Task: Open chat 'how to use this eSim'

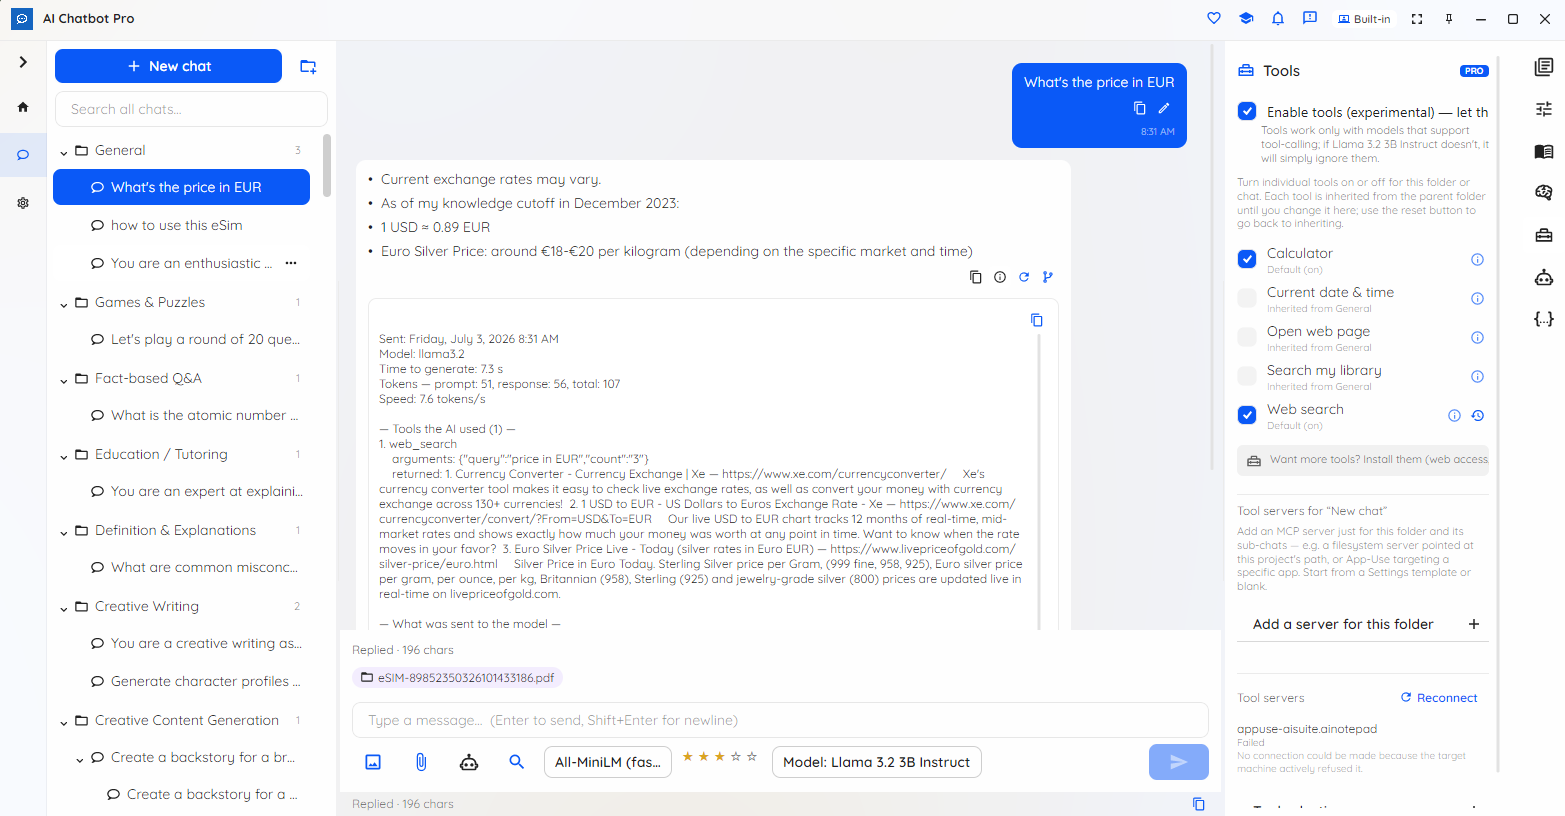Action: 182,225
